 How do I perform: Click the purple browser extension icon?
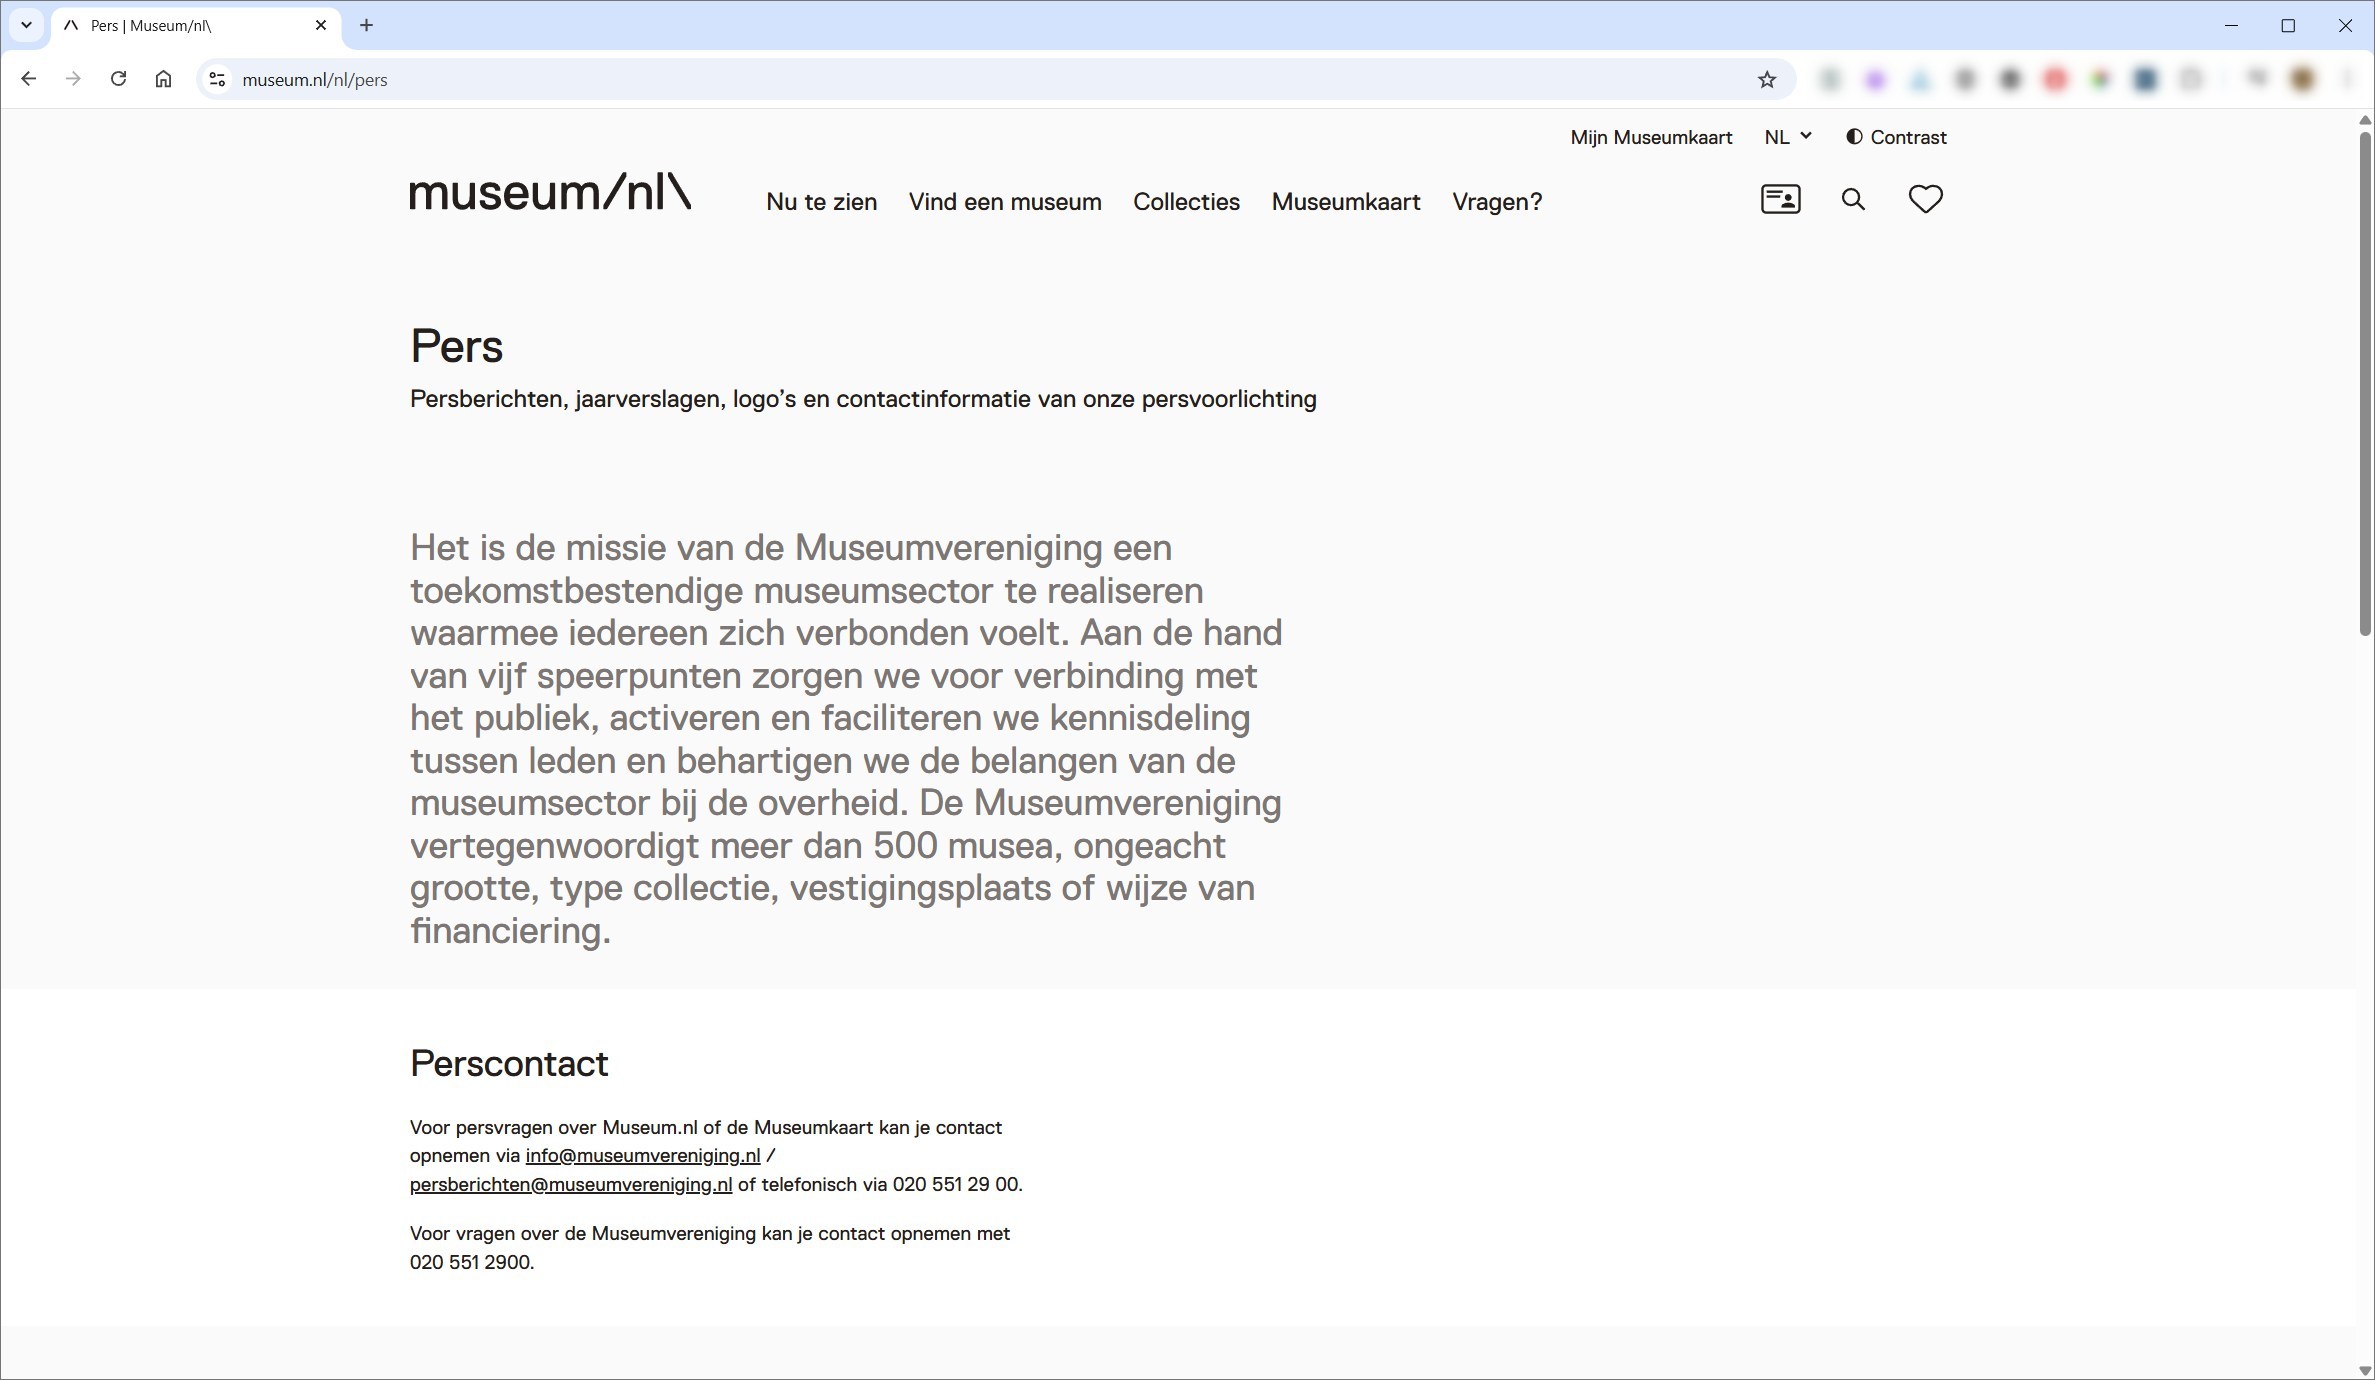click(x=1875, y=80)
